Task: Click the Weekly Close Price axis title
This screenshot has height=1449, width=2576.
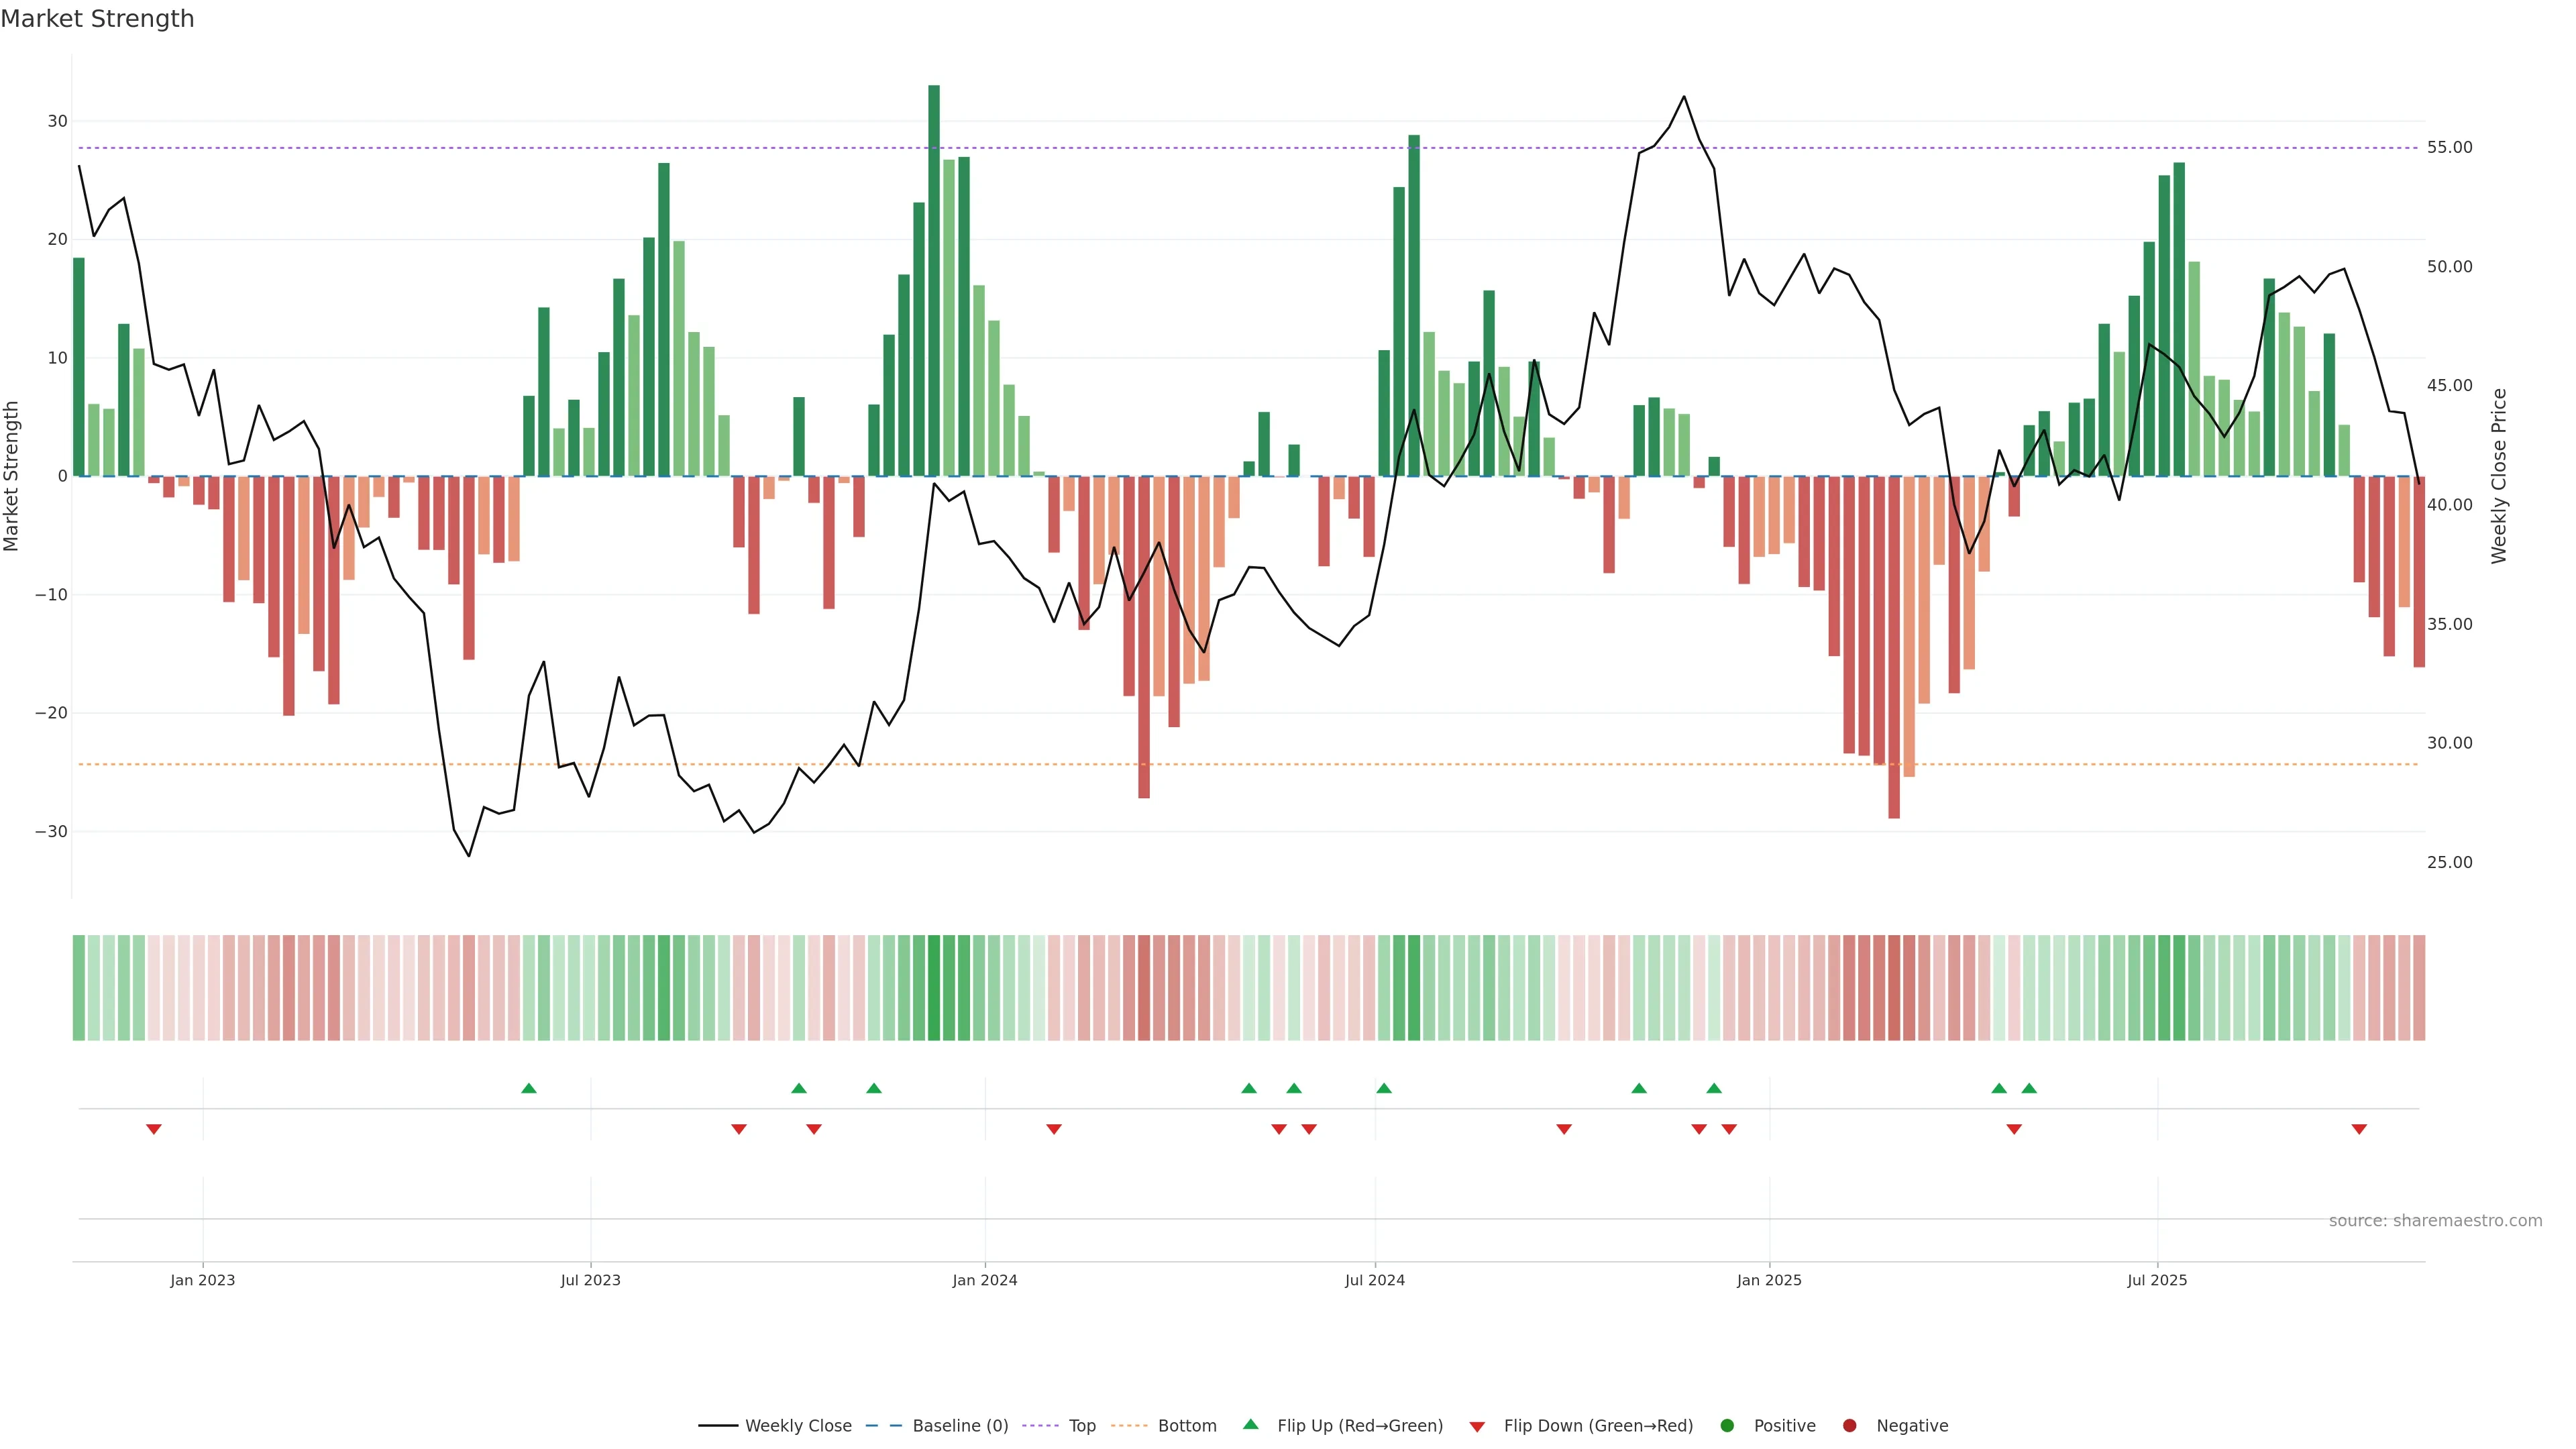Action: click(2499, 476)
